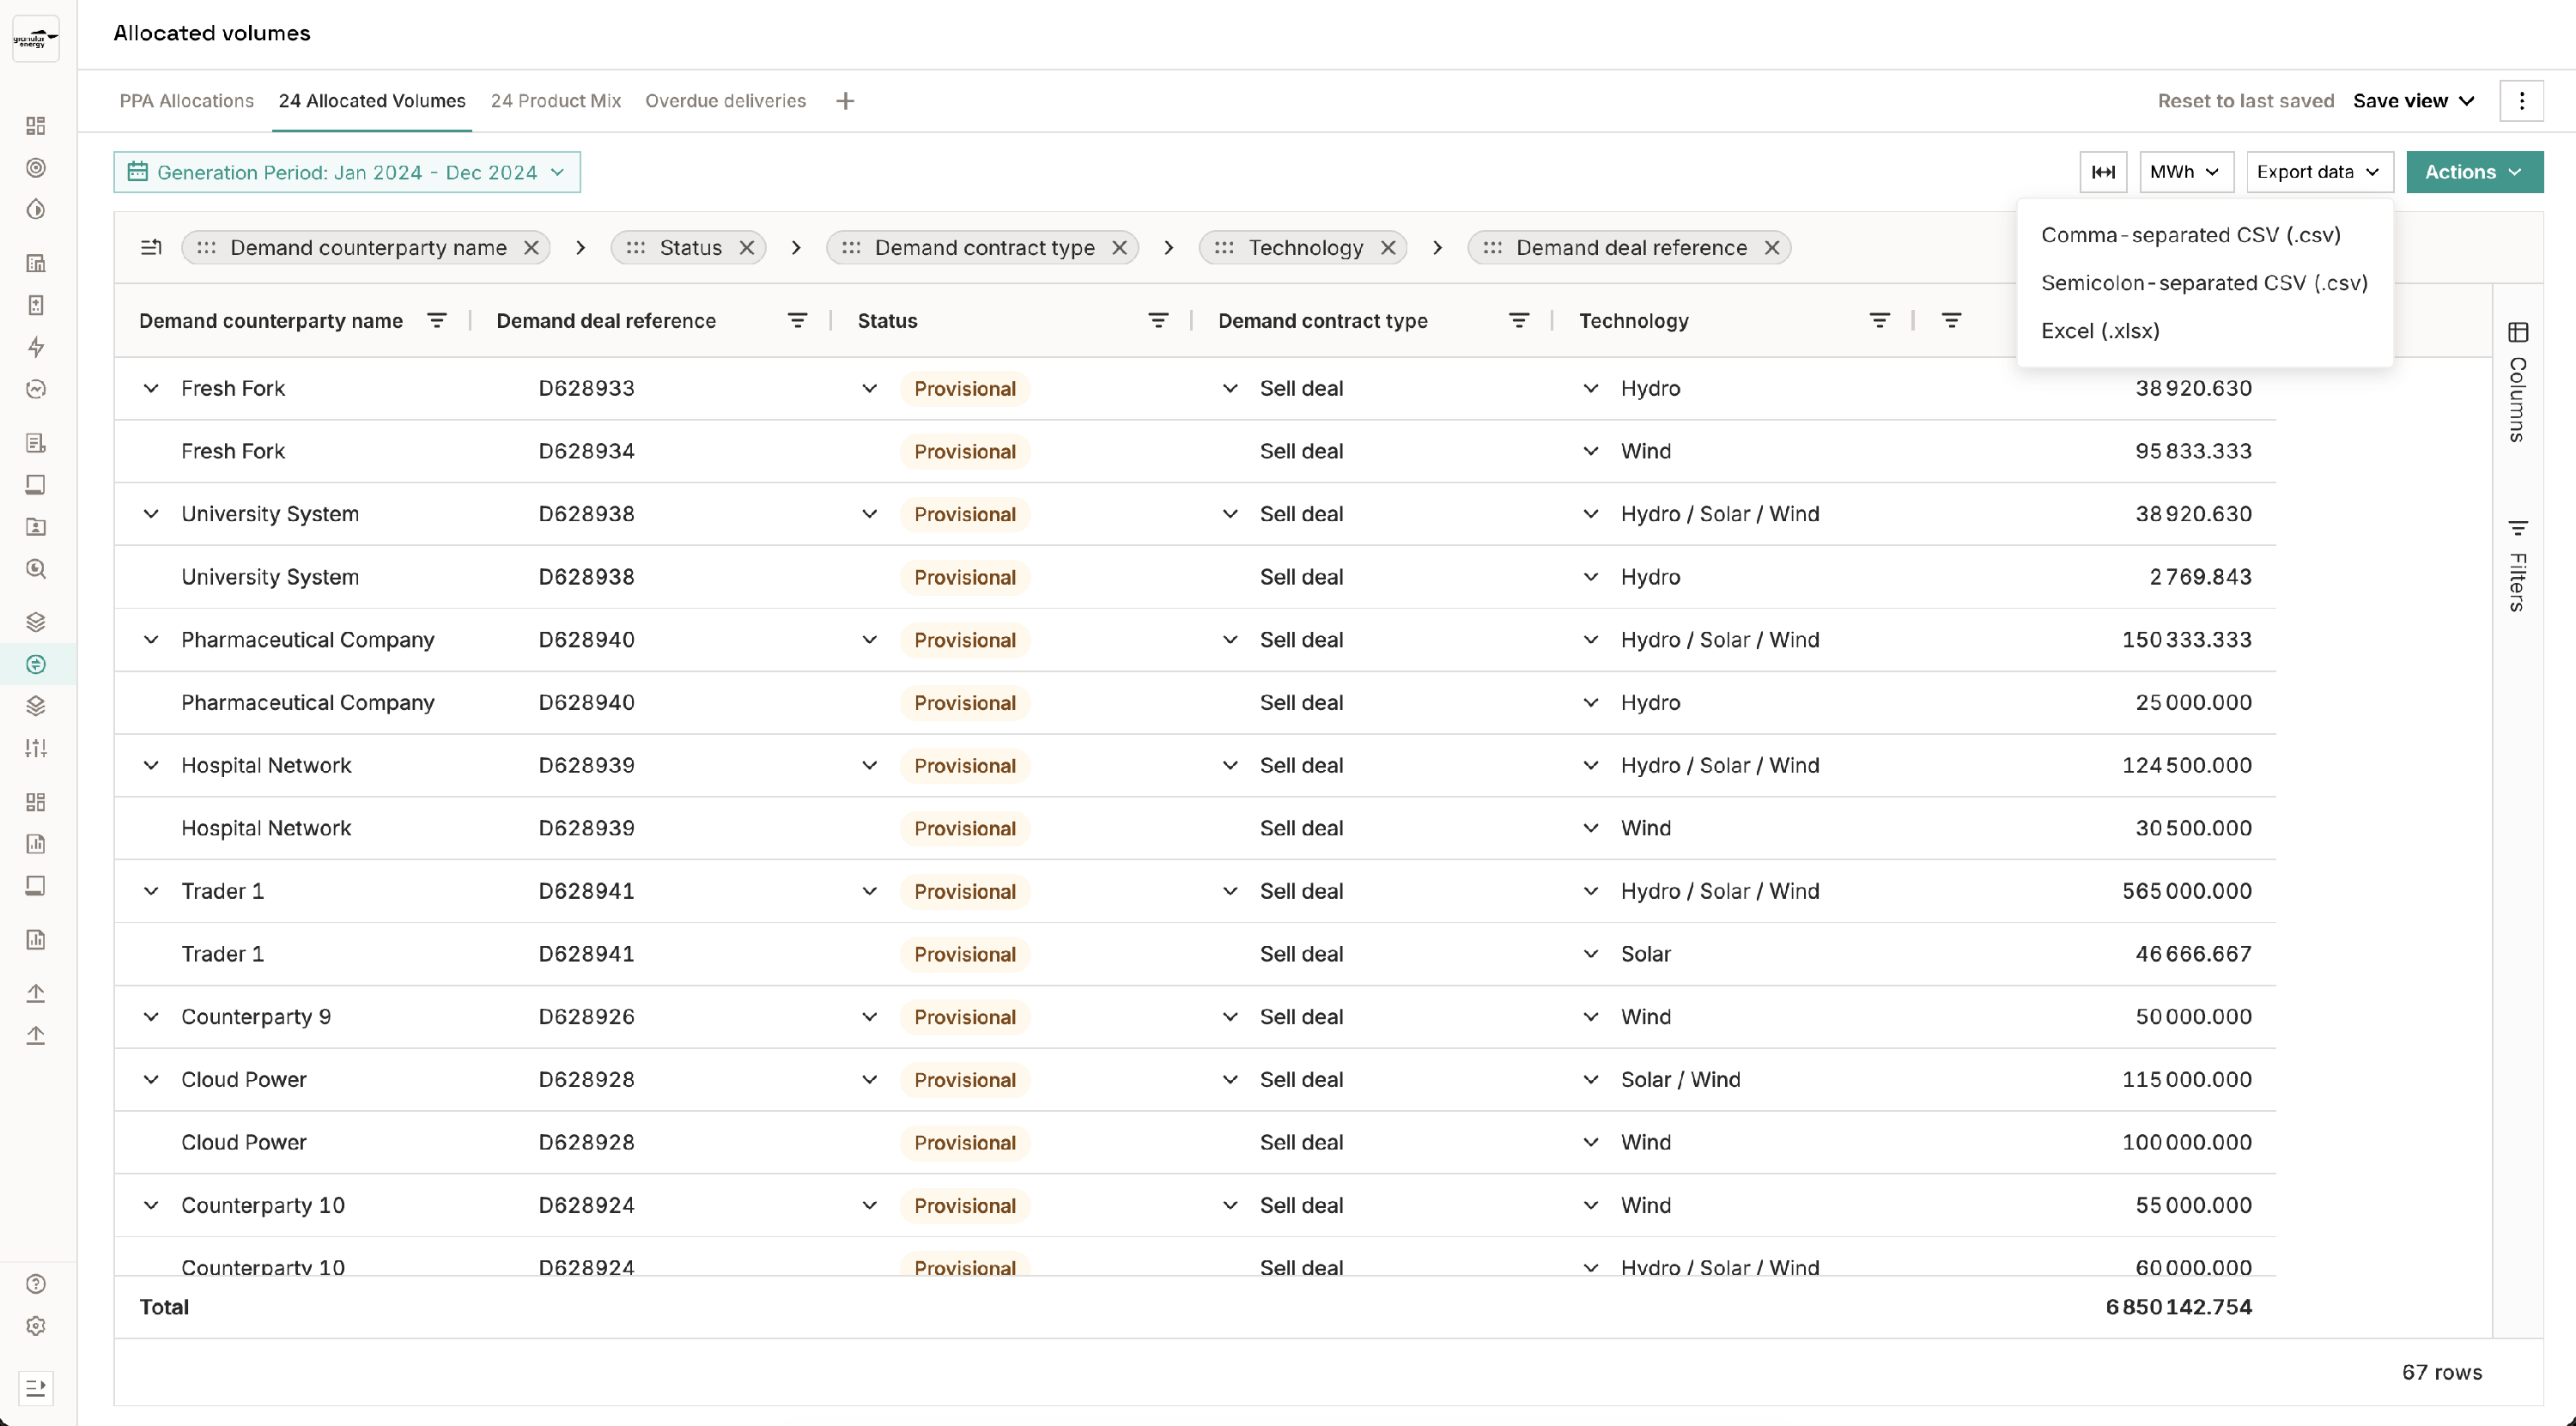The height and width of the screenshot is (1426, 2576).
Task: Click the help question mark icon
Action: pyautogui.click(x=36, y=1284)
